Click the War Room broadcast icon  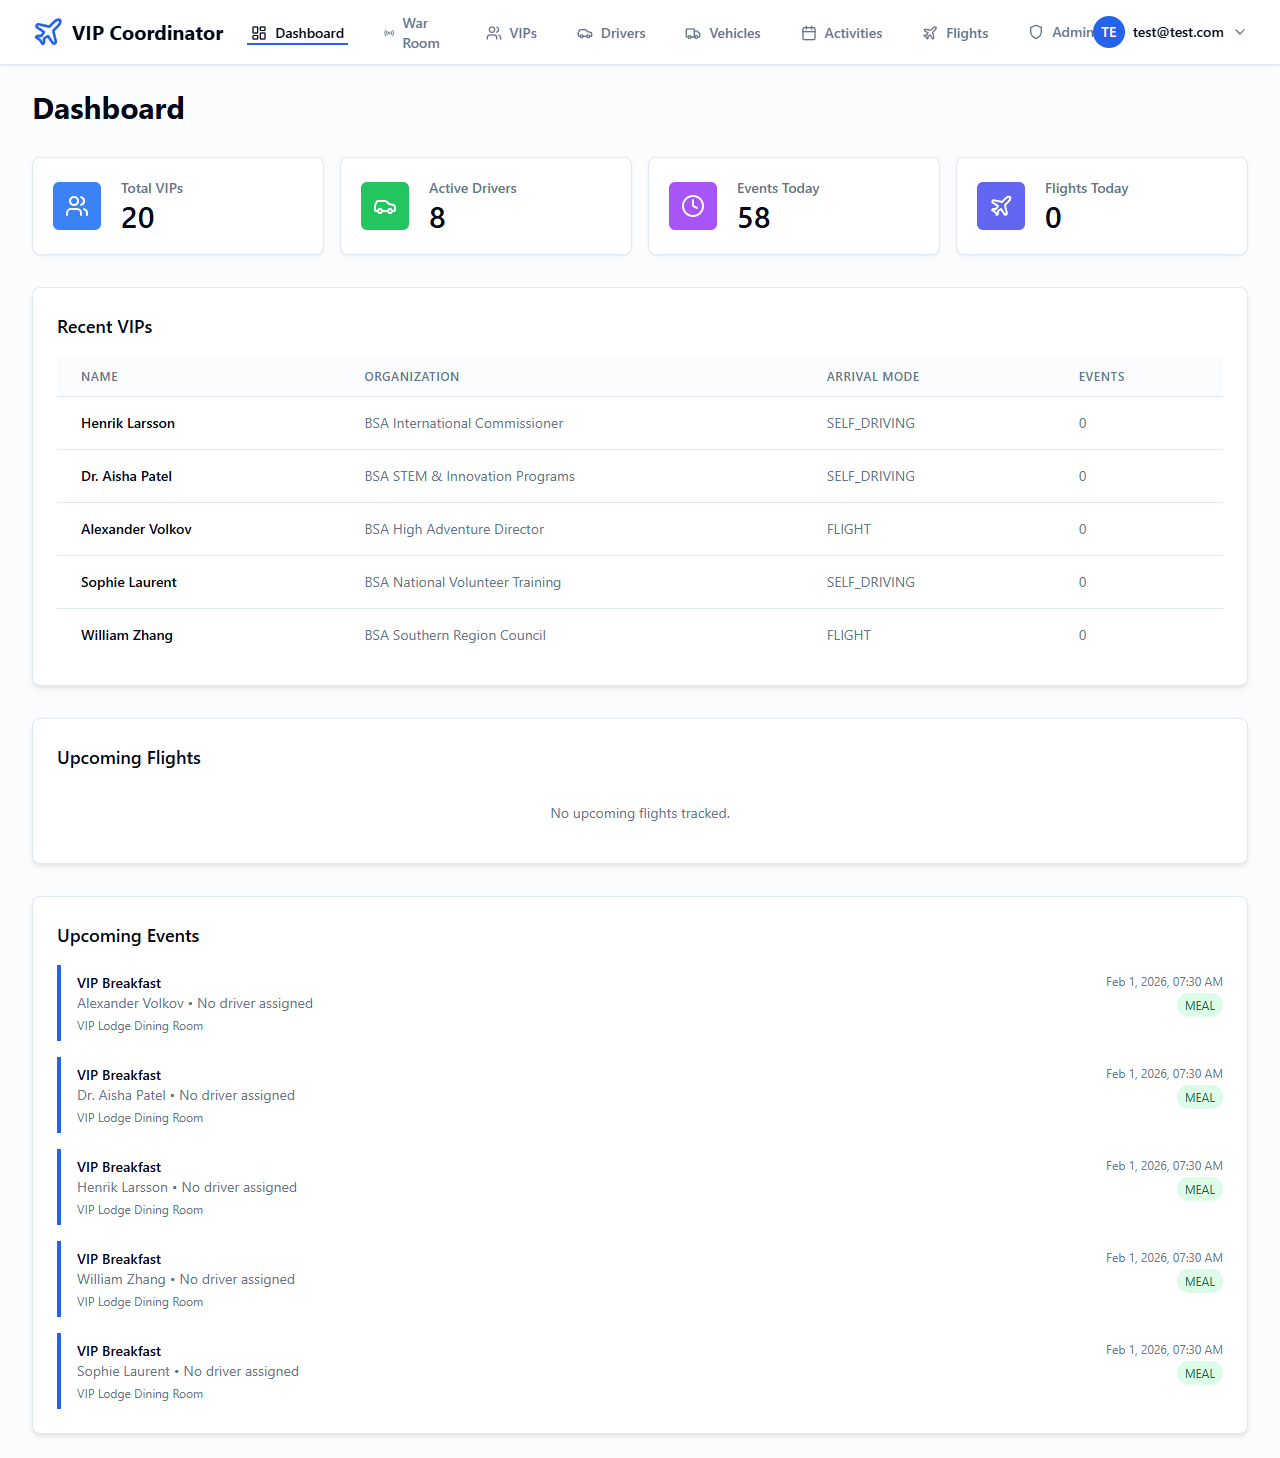click(389, 33)
